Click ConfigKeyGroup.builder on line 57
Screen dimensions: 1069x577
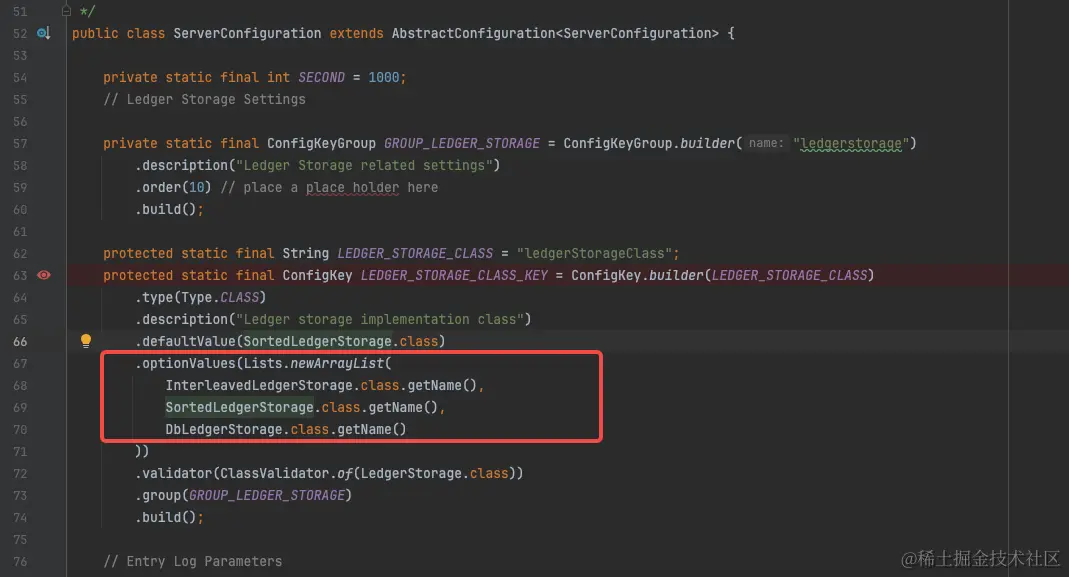tap(648, 143)
